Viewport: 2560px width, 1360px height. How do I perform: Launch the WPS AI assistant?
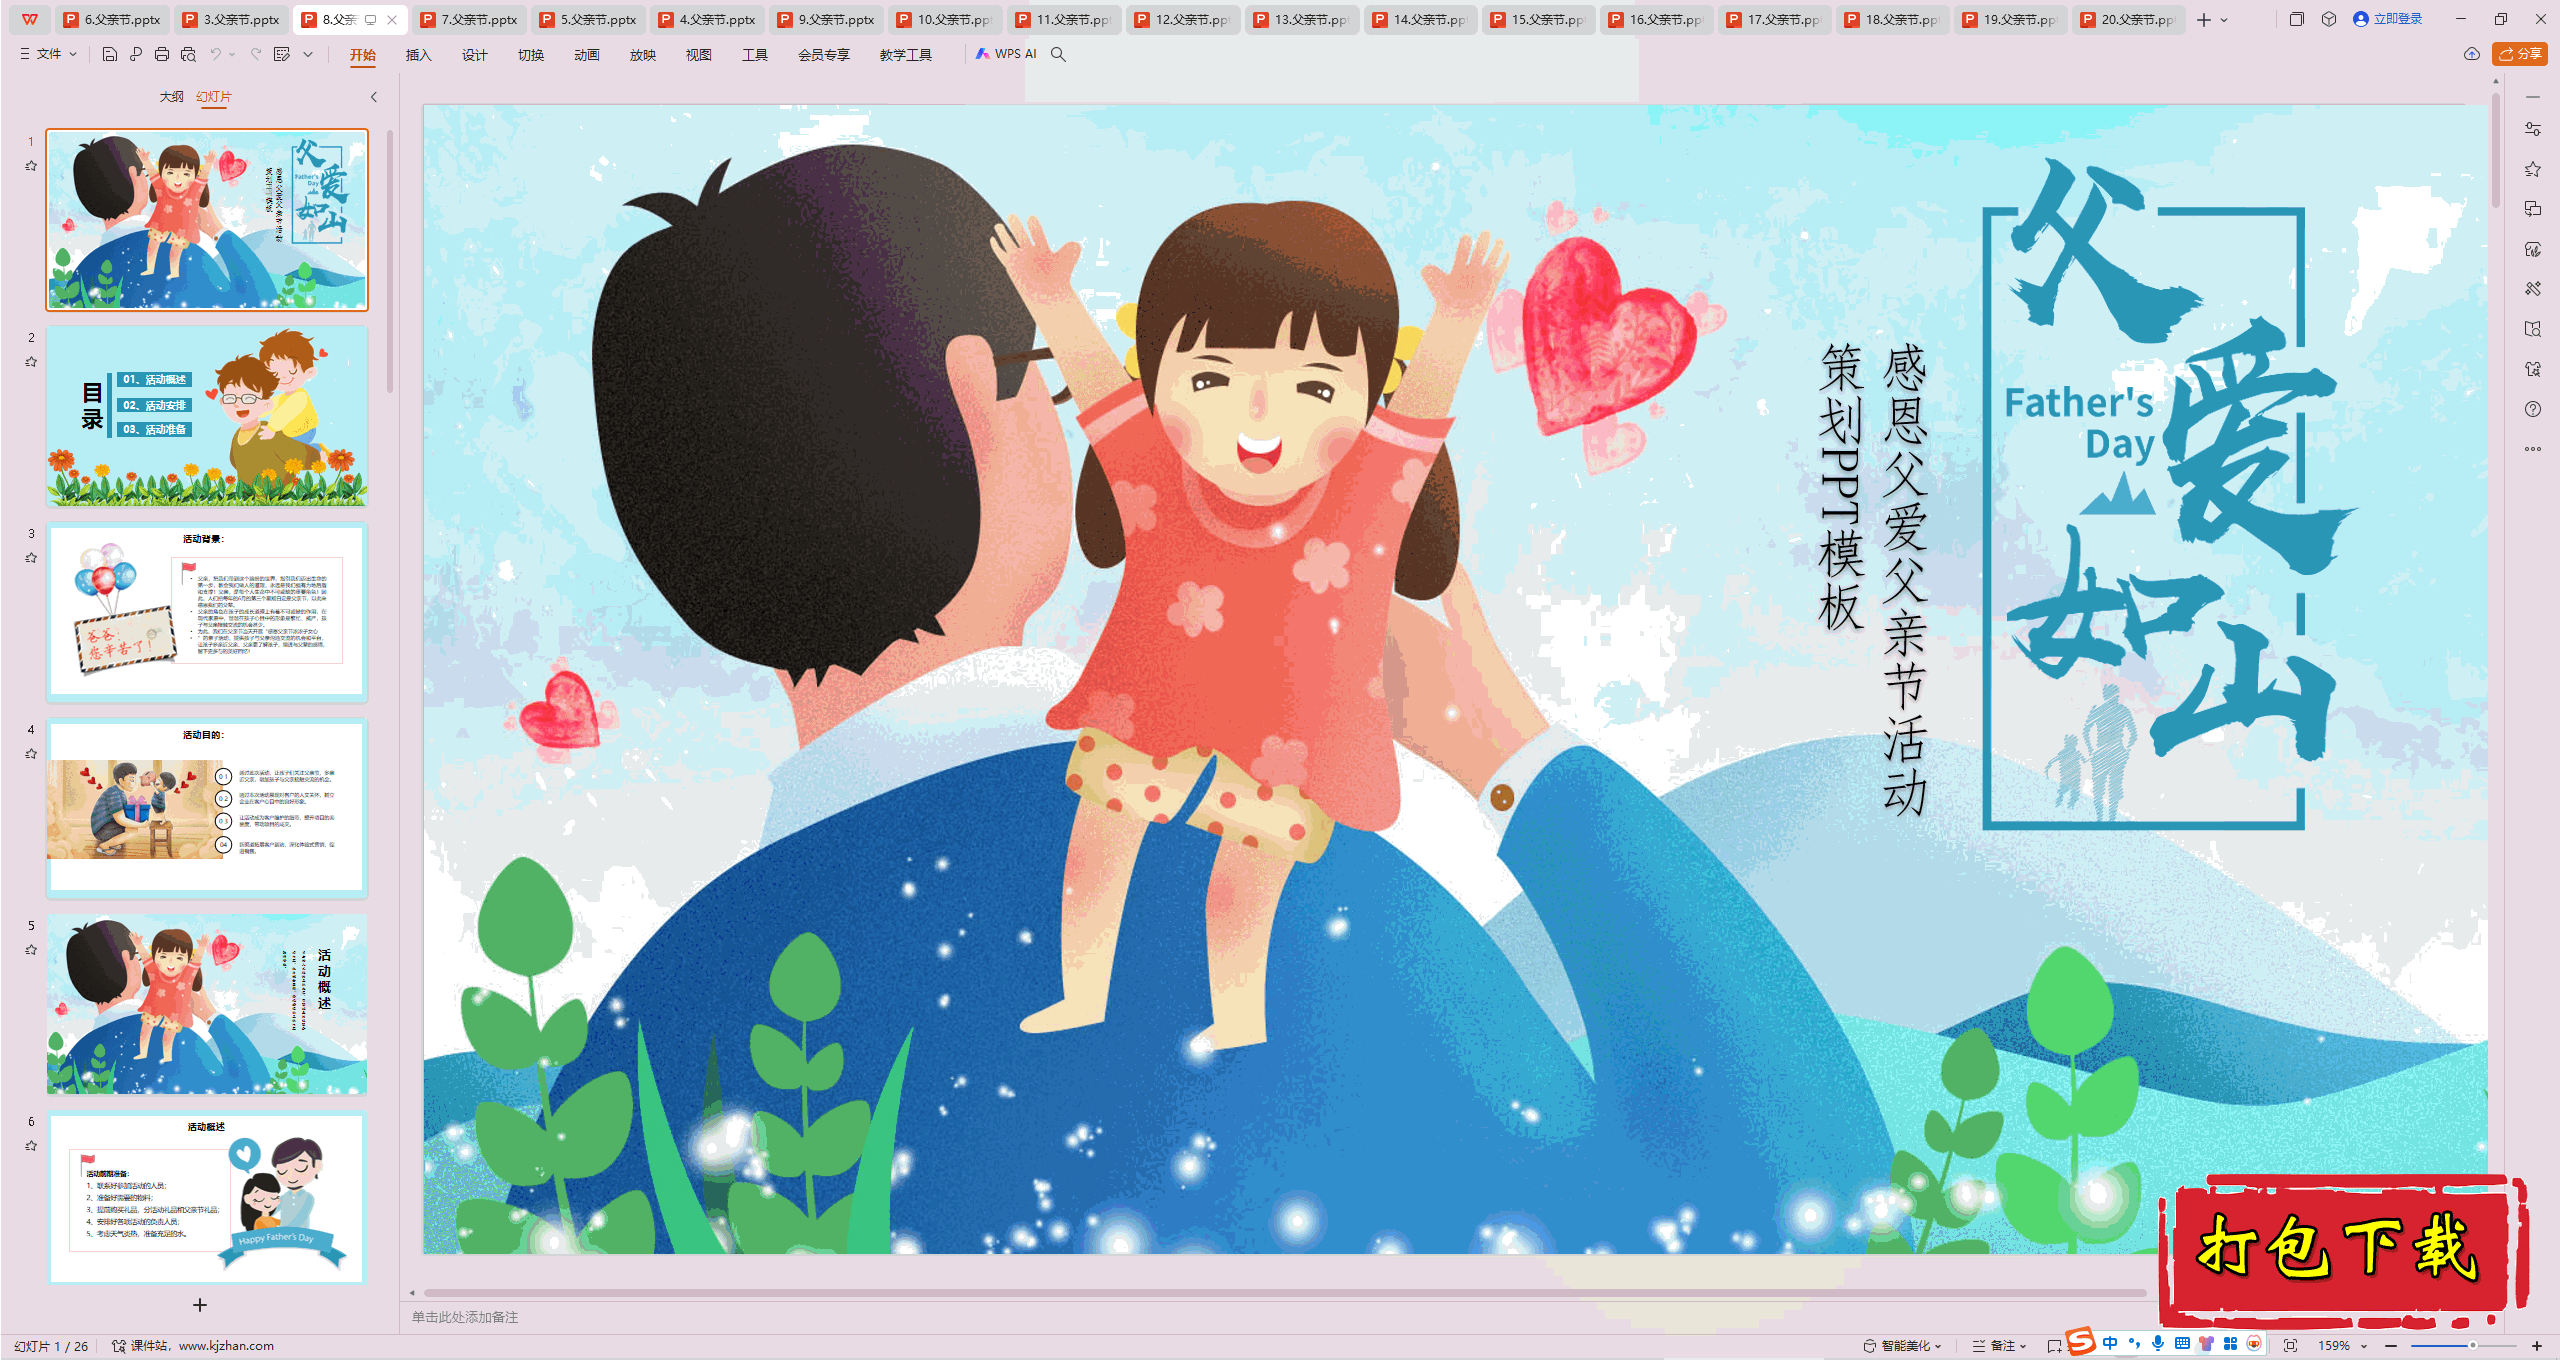(x=1006, y=54)
